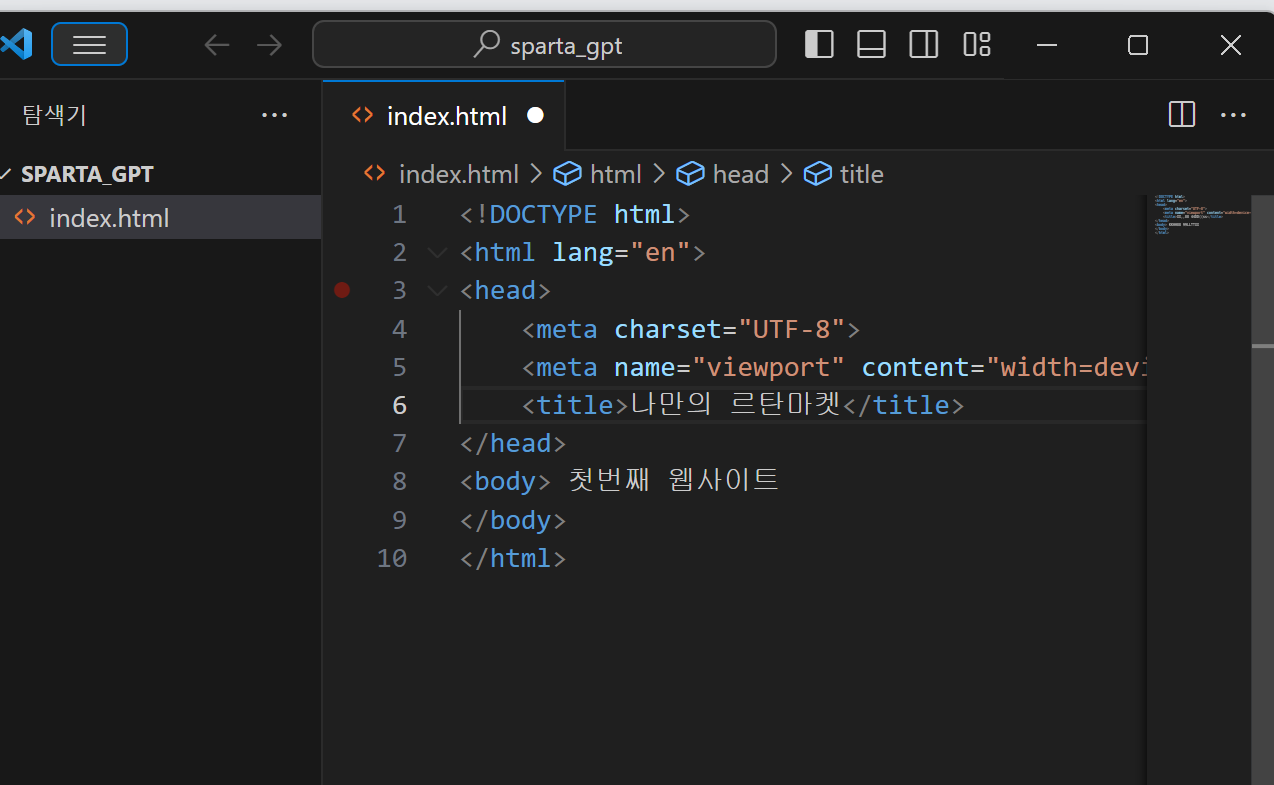Click the unsaved dot on index.html tab
Screen dimensions: 1274x785
[535, 115]
